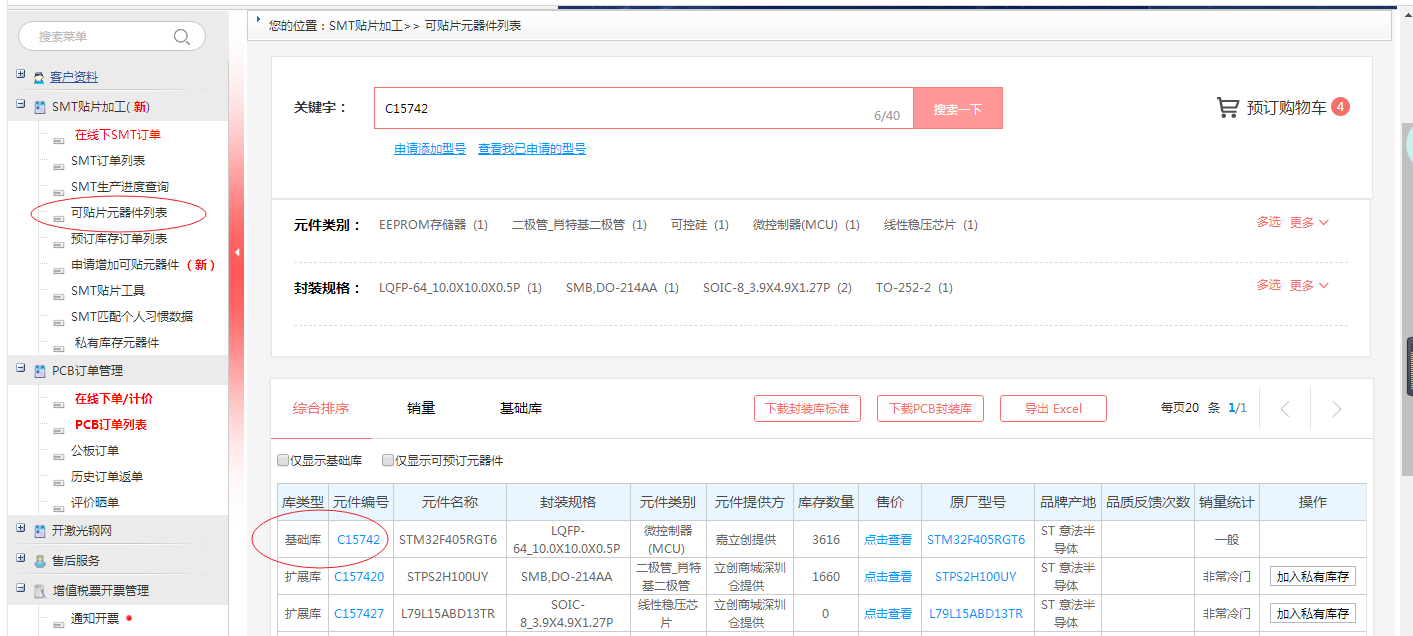Click the search magnifier icon in menu search

[x=182, y=37]
